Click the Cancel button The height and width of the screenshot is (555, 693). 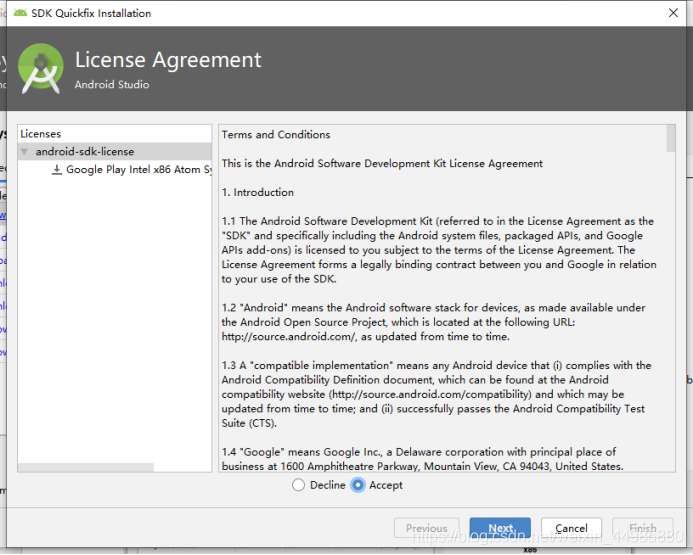[571, 528]
